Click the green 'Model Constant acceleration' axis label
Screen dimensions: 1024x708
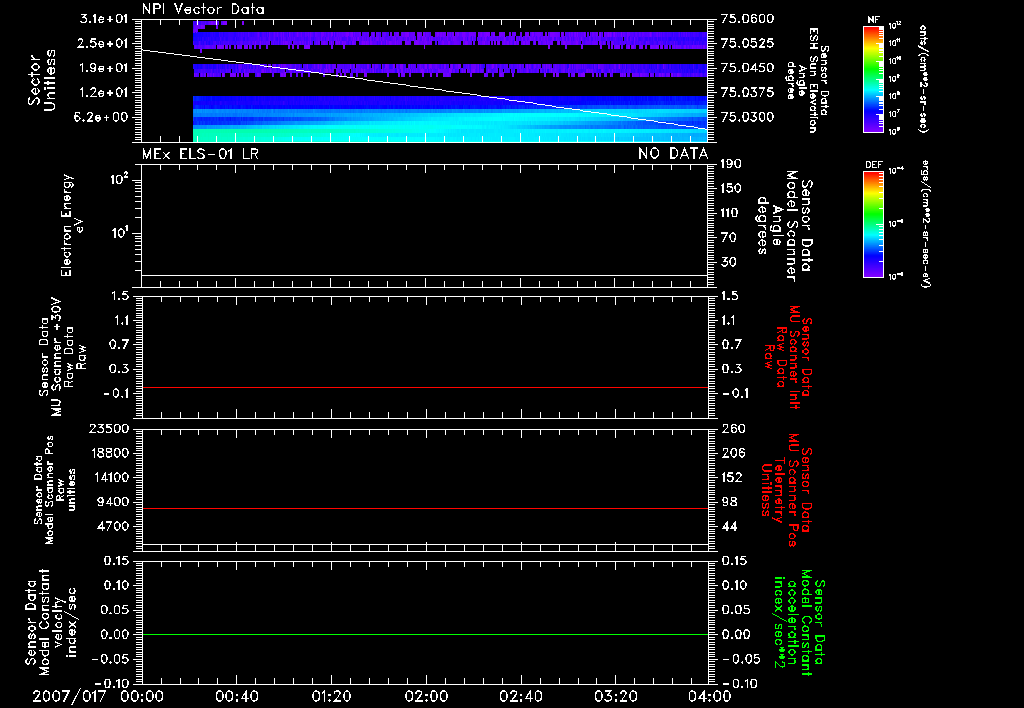(x=799, y=622)
